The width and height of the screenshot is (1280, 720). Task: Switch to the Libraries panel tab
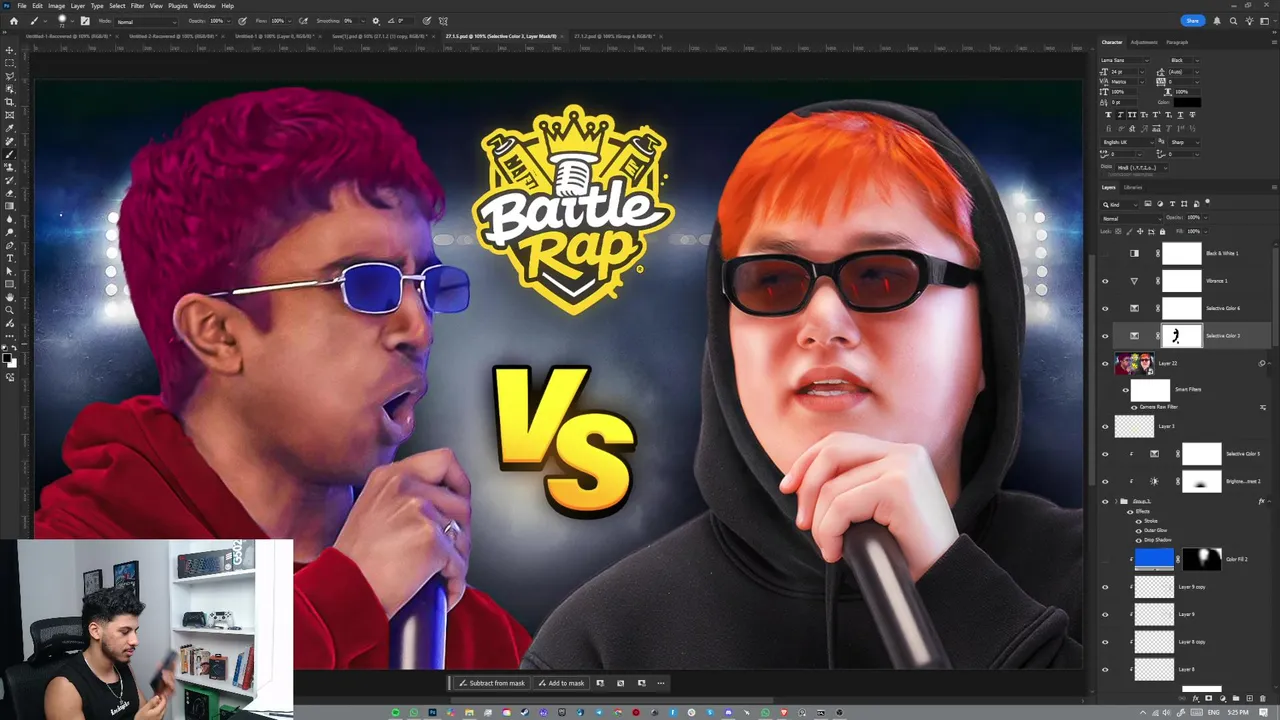click(x=1133, y=187)
